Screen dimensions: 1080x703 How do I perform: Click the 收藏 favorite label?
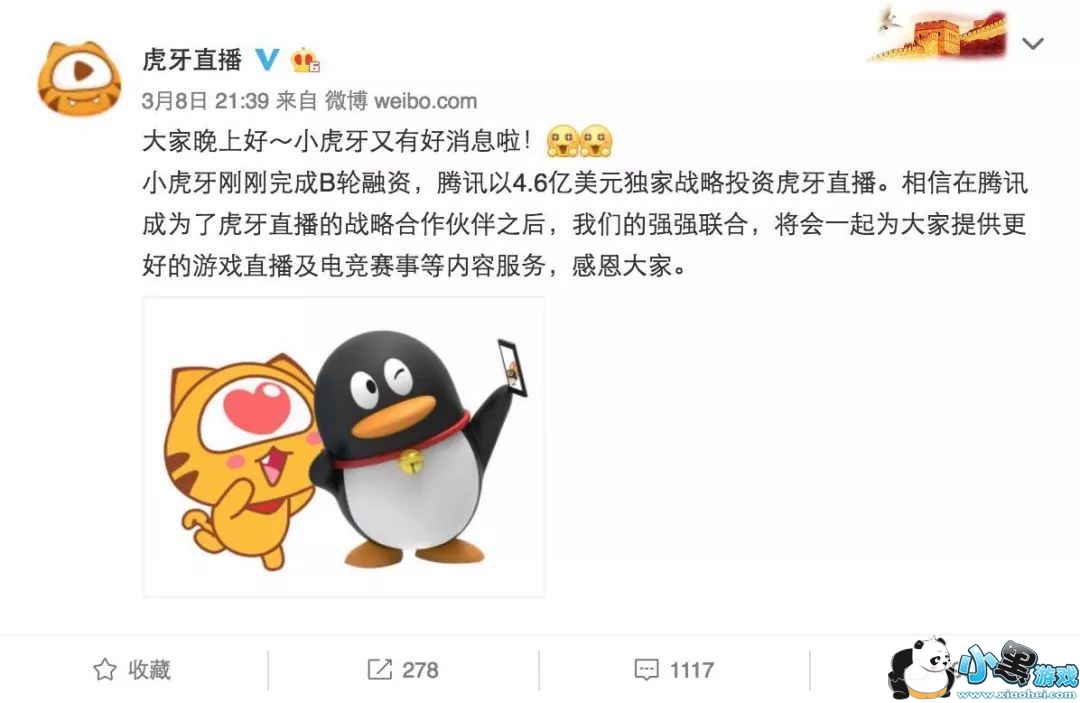[x=149, y=670]
